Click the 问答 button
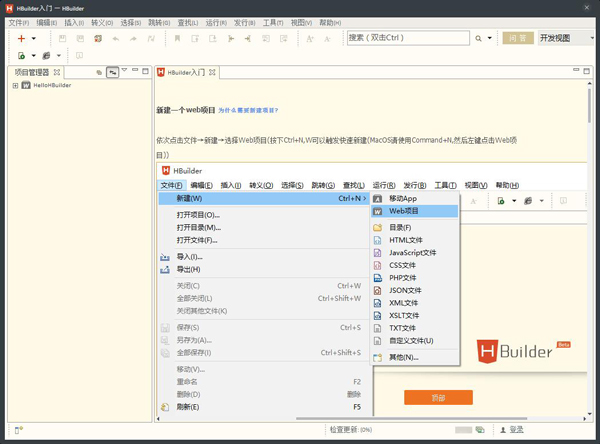The image size is (600, 444). click(518, 38)
